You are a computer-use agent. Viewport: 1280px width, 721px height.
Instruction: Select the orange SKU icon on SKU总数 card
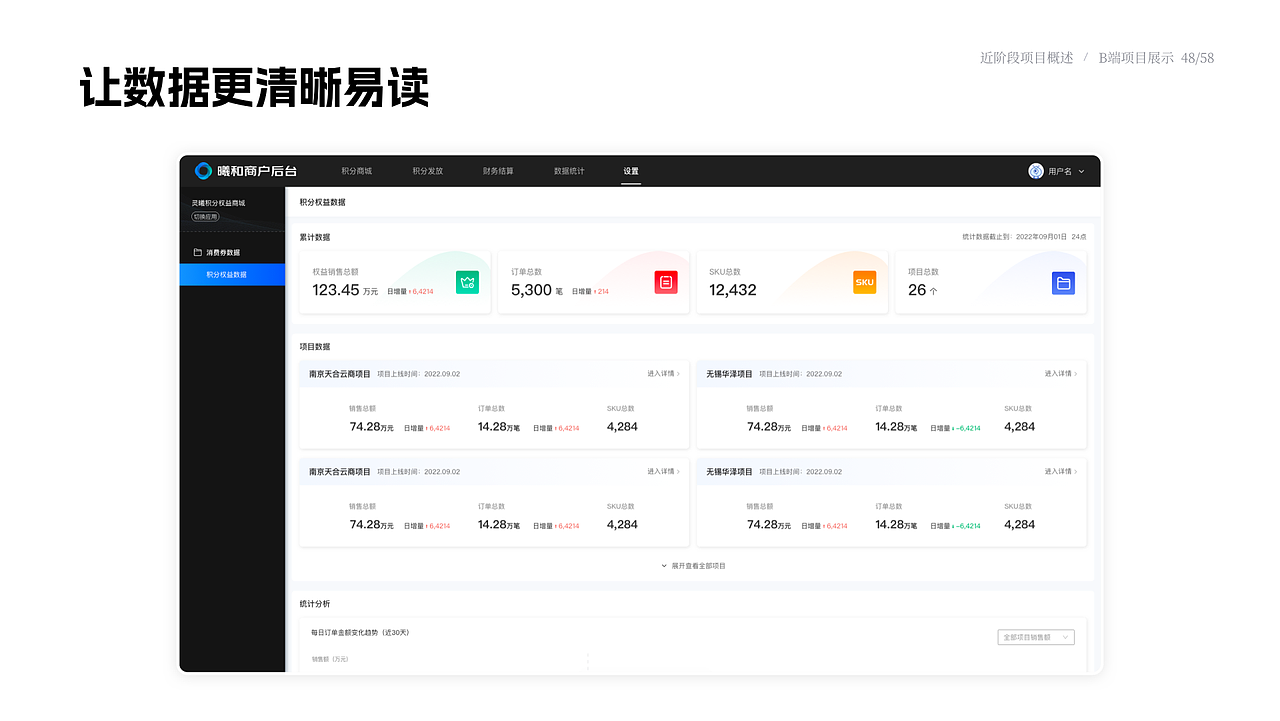(x=864, y=282)
